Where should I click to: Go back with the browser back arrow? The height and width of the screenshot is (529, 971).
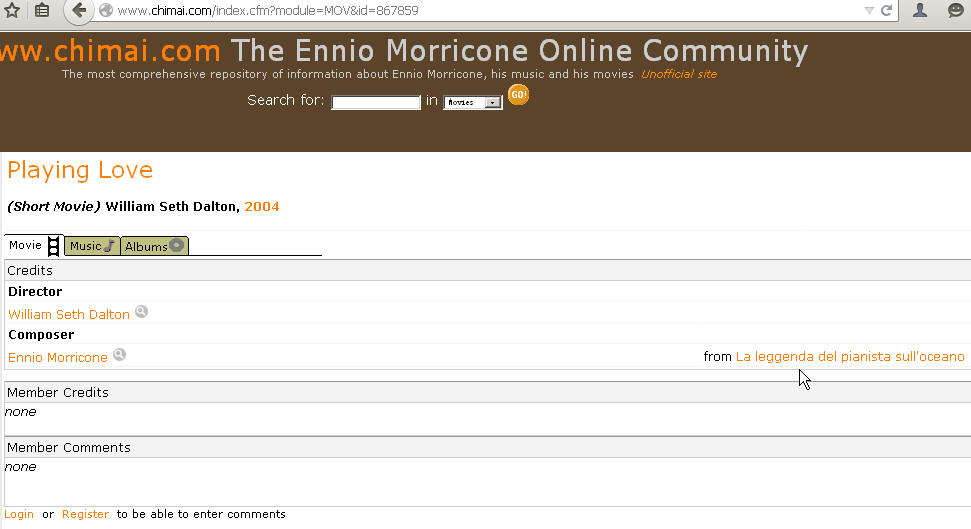tap(79, 10)
